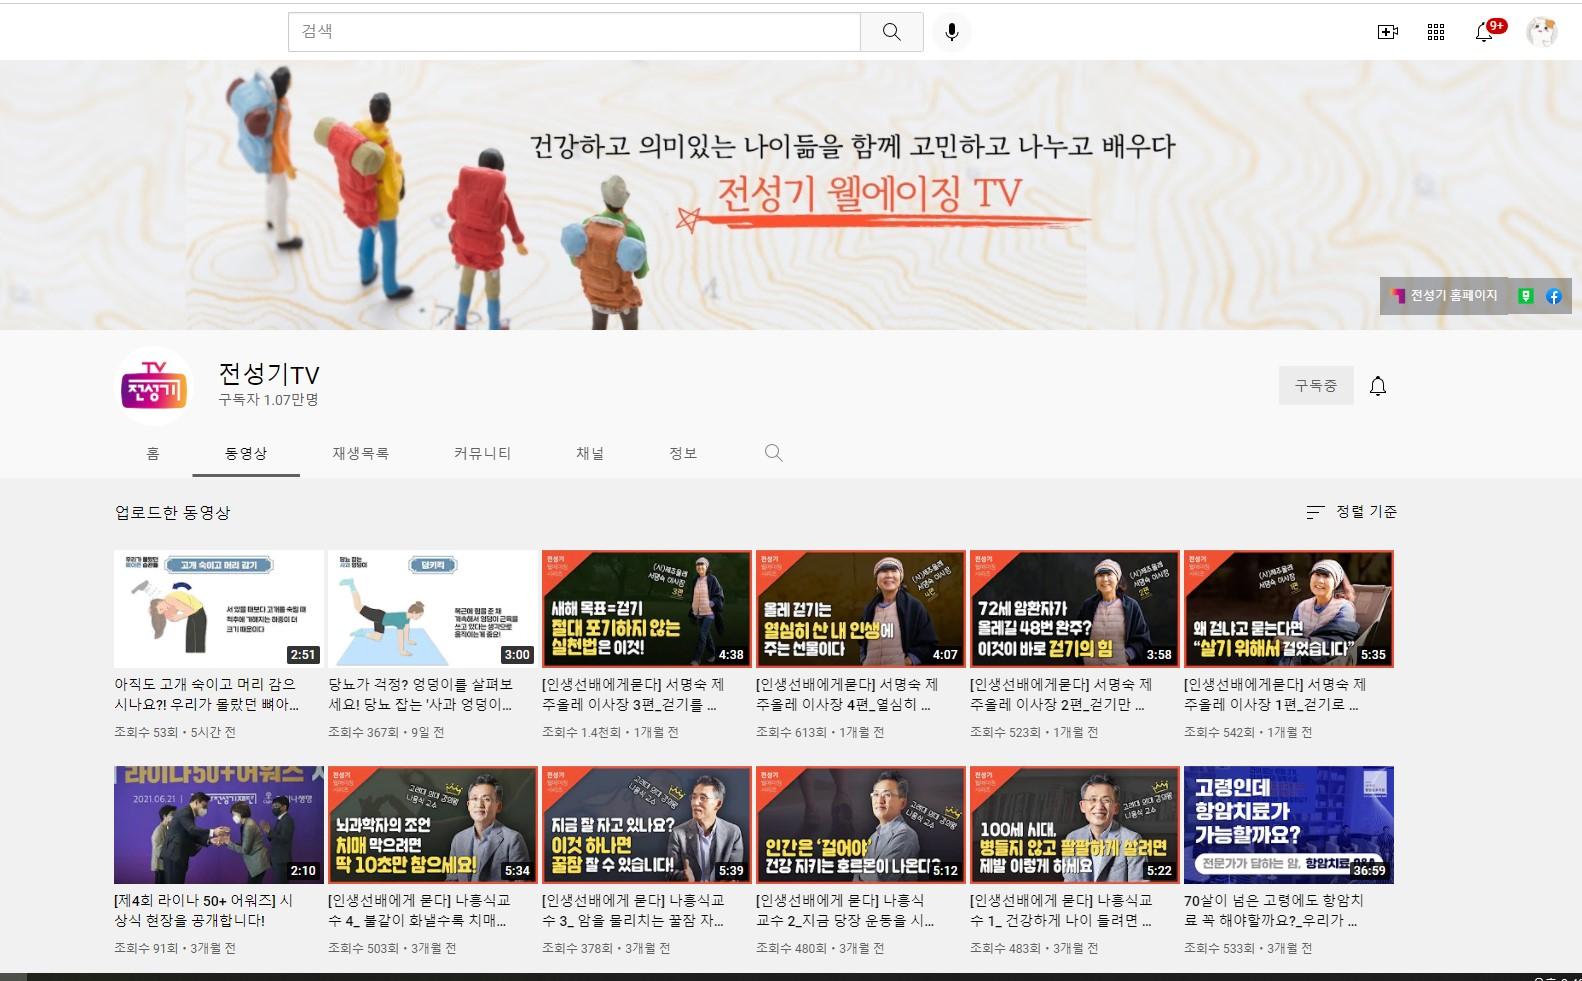Open the 36:59 항암치료 video thumbnail
Screen dimensions: 1582x981
[1289, 825]
